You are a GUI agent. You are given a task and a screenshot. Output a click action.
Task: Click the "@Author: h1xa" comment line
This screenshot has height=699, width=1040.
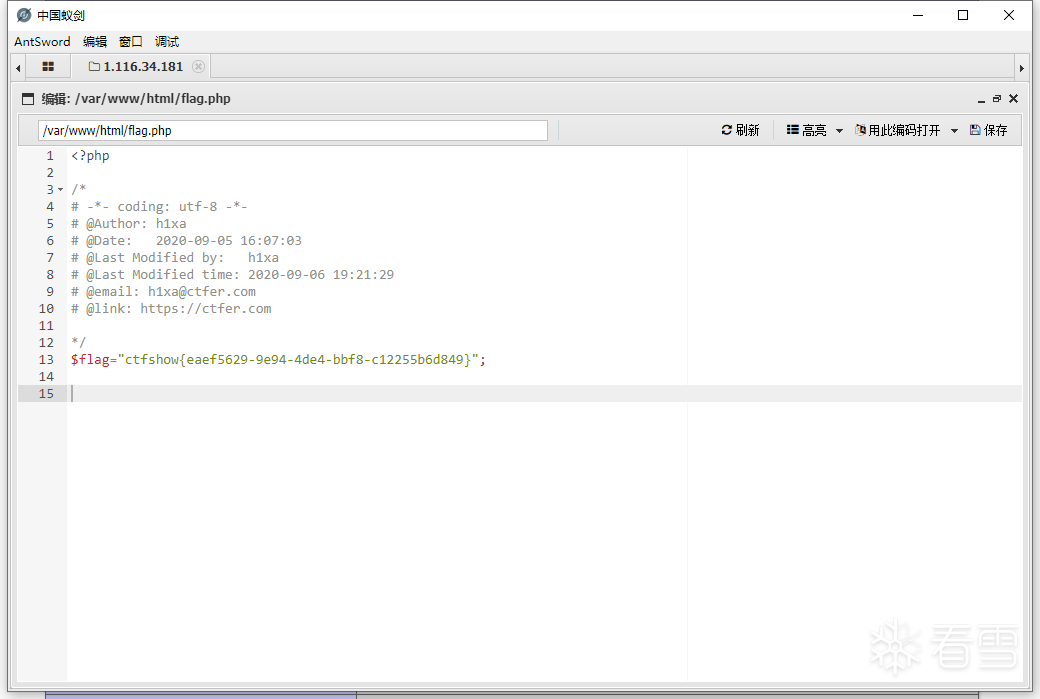pyautogui.click(x=129, y=223)
